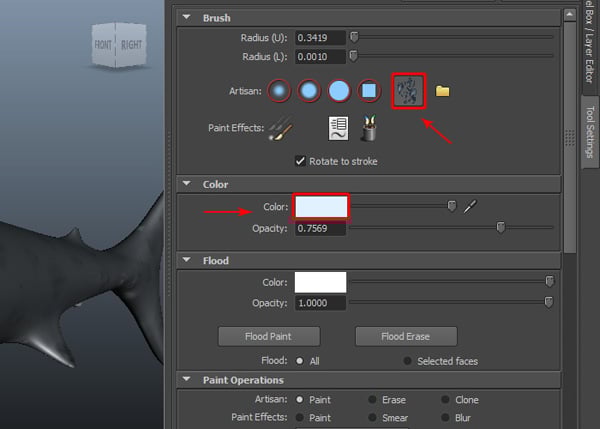Viewport: 600px width, 429px height.
Task: Collapse the Brush section
Action: [186, 17]
